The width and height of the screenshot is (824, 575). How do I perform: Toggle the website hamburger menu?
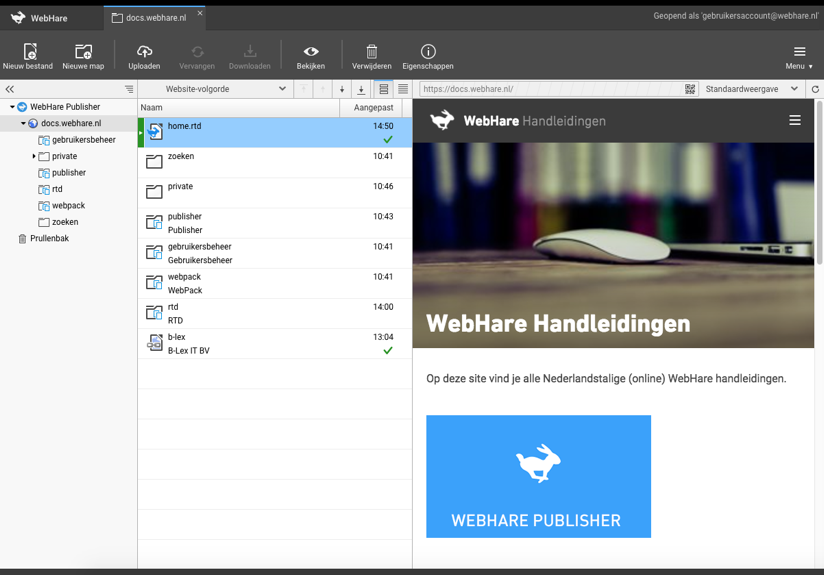click(x=795, y=120)
